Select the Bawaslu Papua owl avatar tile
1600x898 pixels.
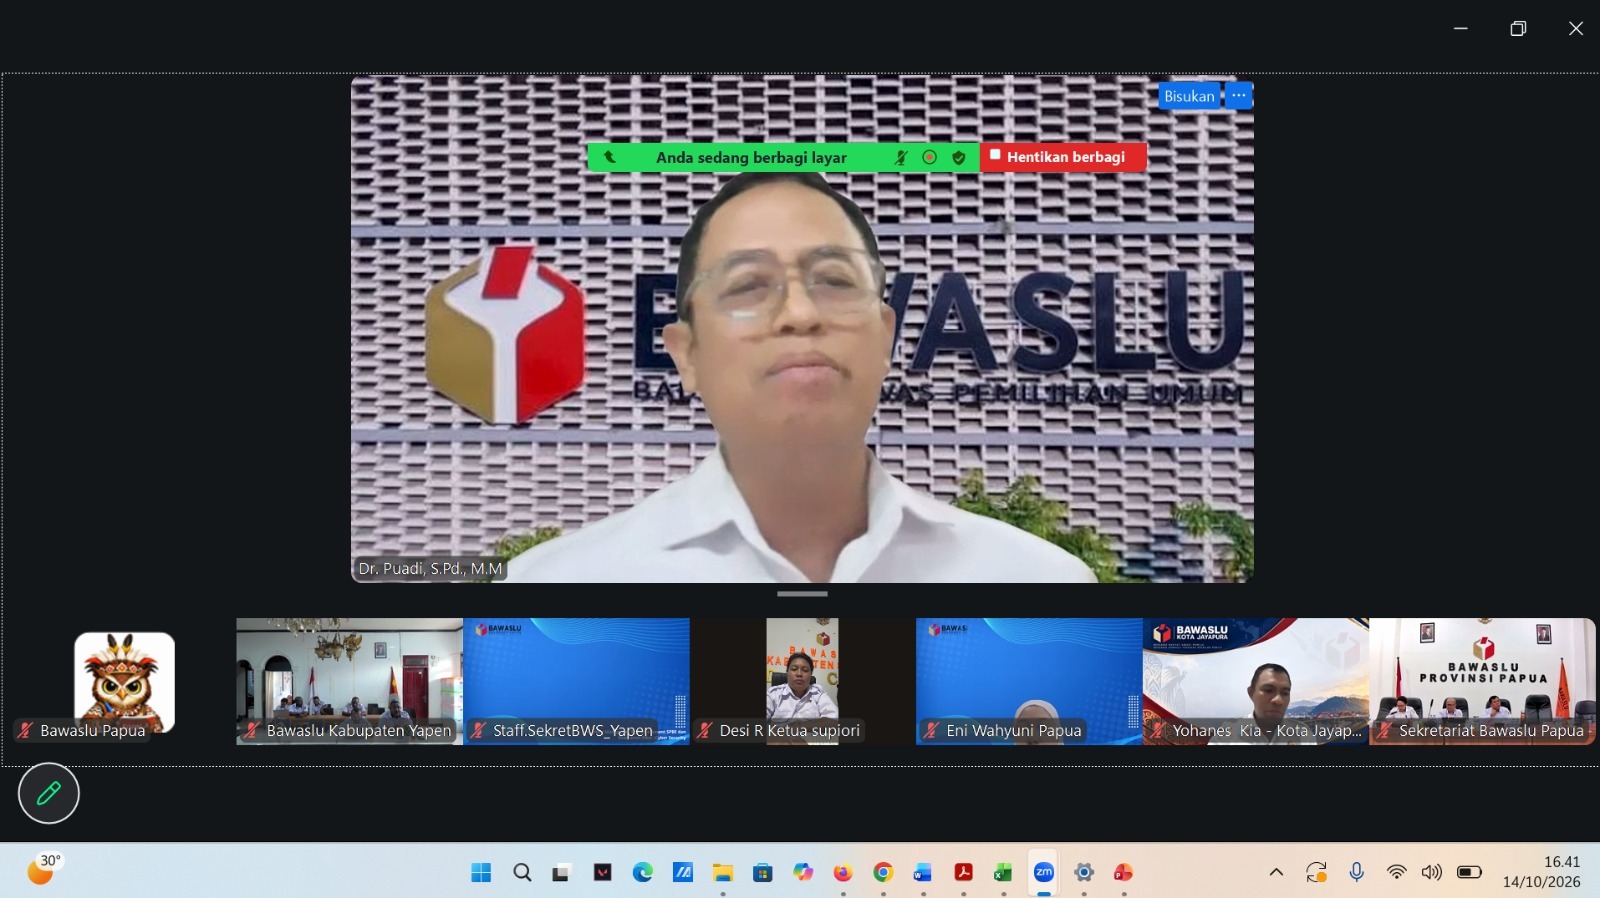coord(124,682)
